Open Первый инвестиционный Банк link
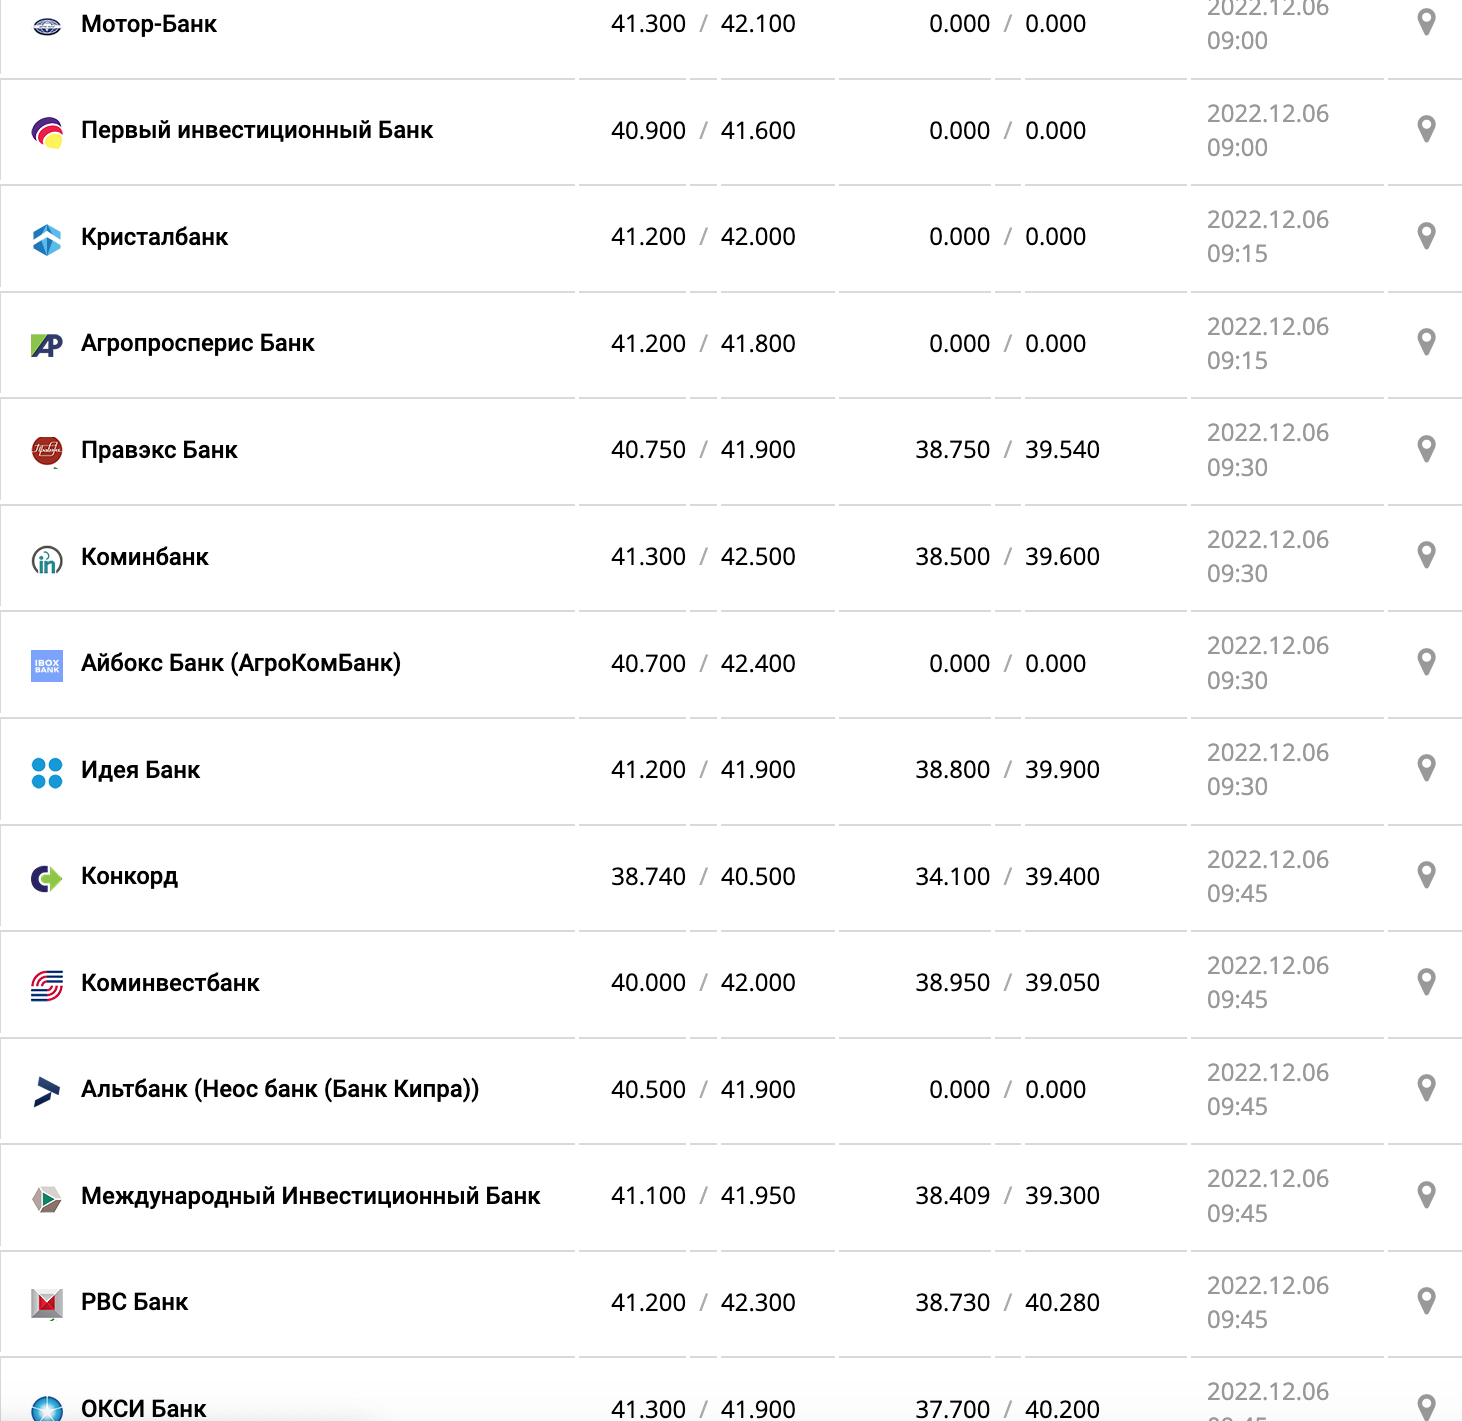This screenshot has width=1462, height=1421. tap(257, 130)
